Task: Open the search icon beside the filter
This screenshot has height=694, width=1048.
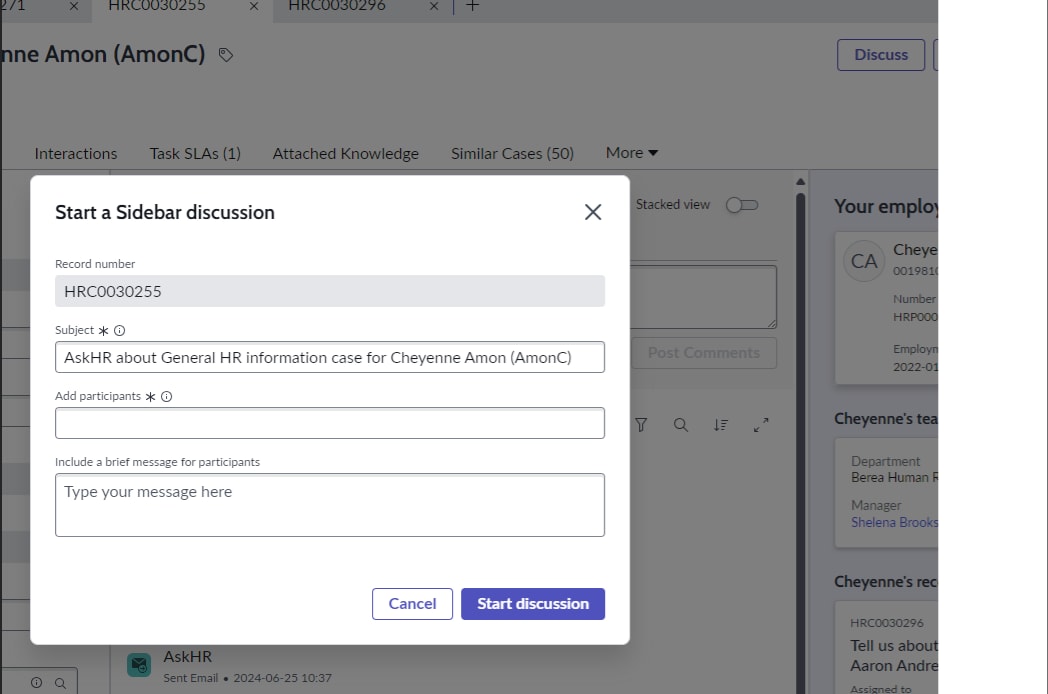Action: point(681,425)
